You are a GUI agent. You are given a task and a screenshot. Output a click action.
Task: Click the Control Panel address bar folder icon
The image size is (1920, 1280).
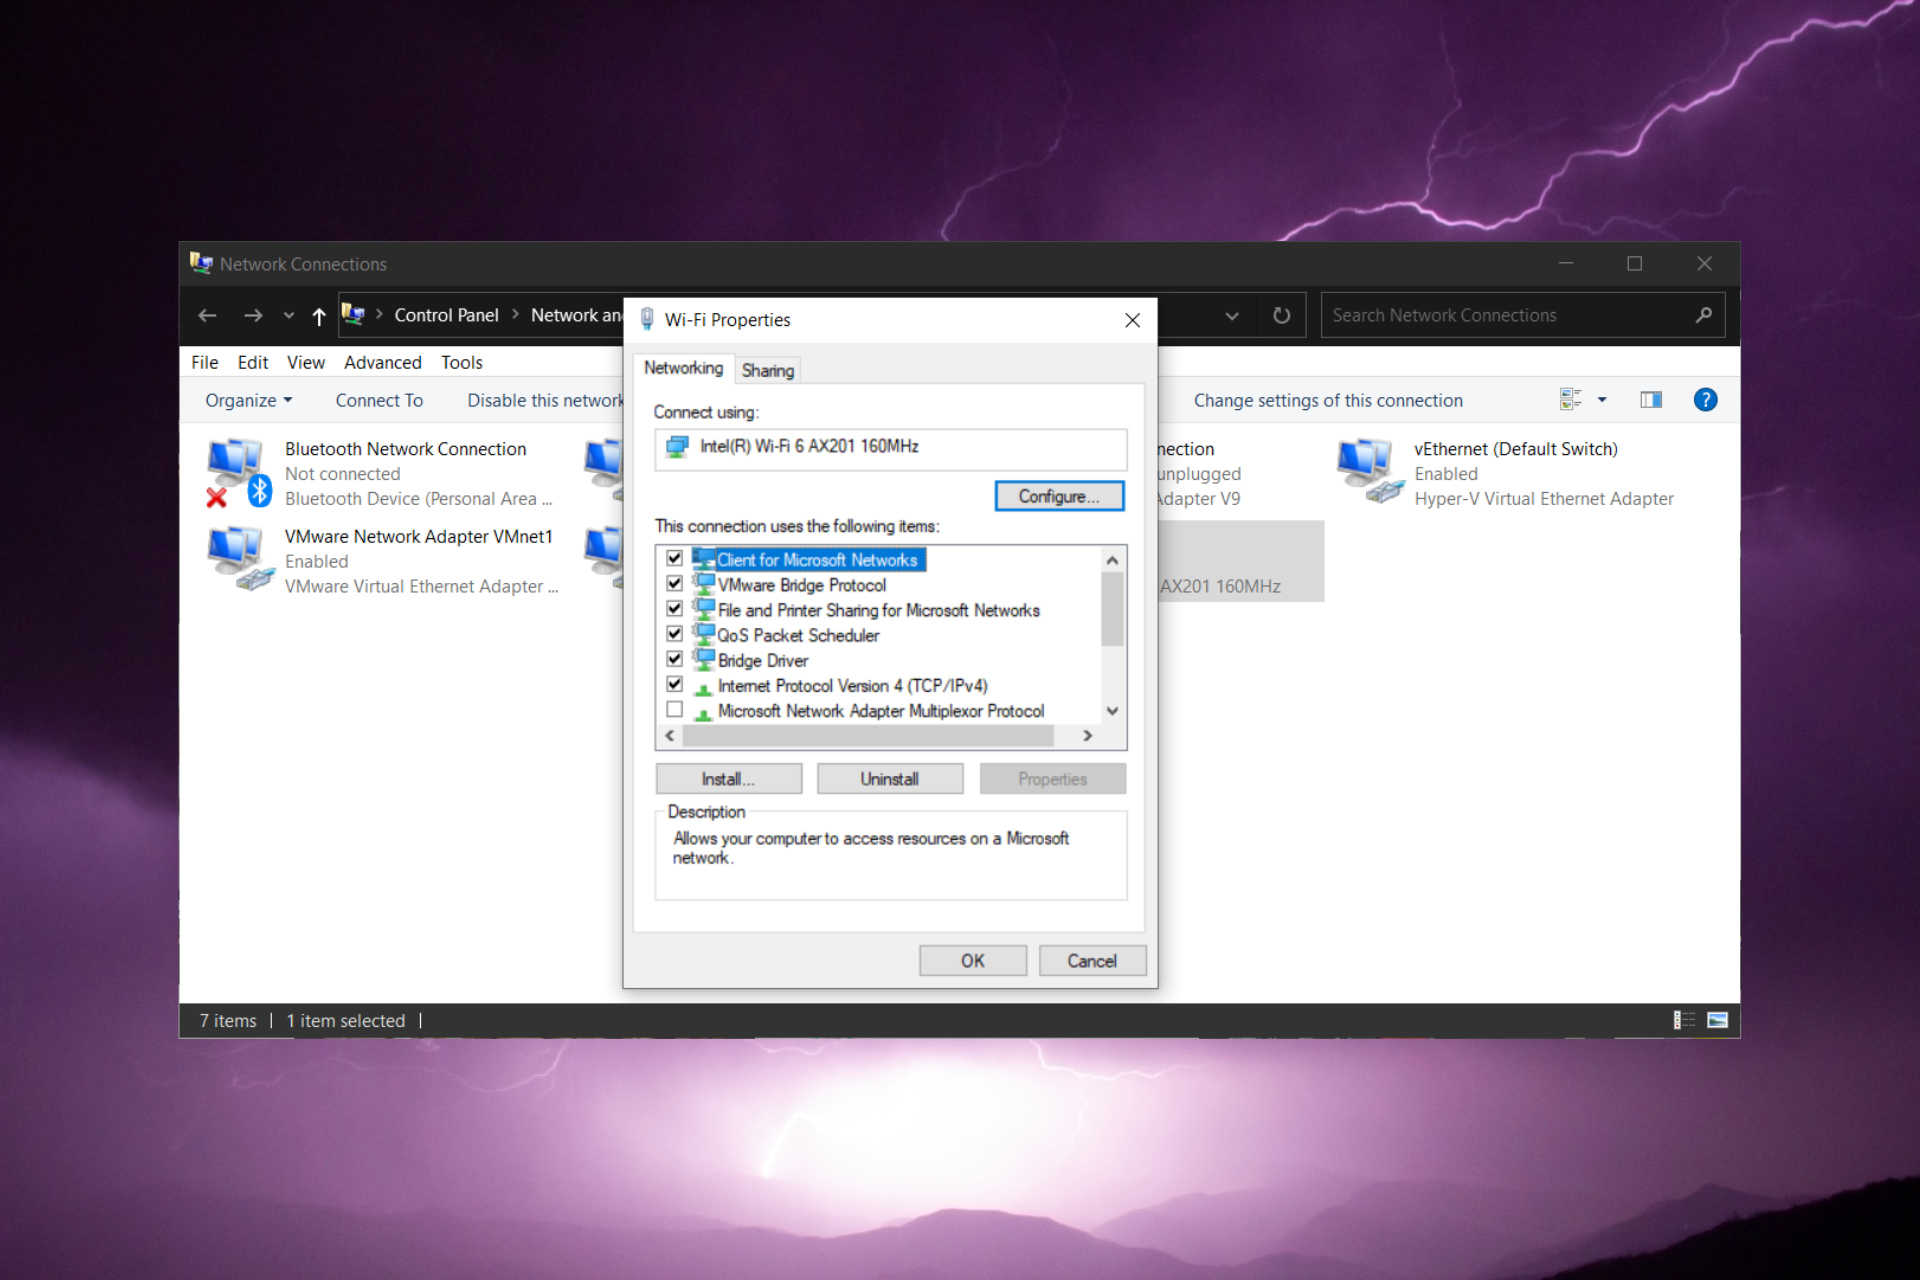coord(353,315)
